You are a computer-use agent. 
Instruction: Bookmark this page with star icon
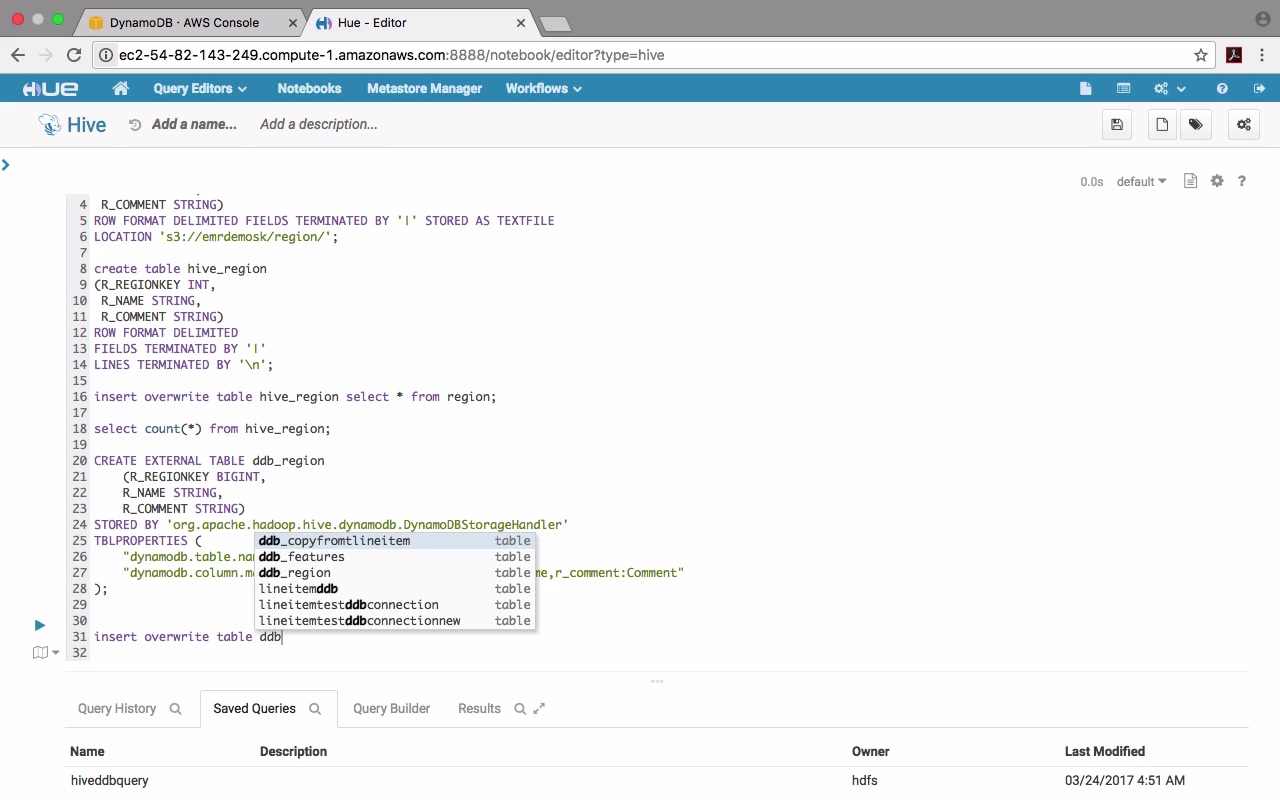1201,55
